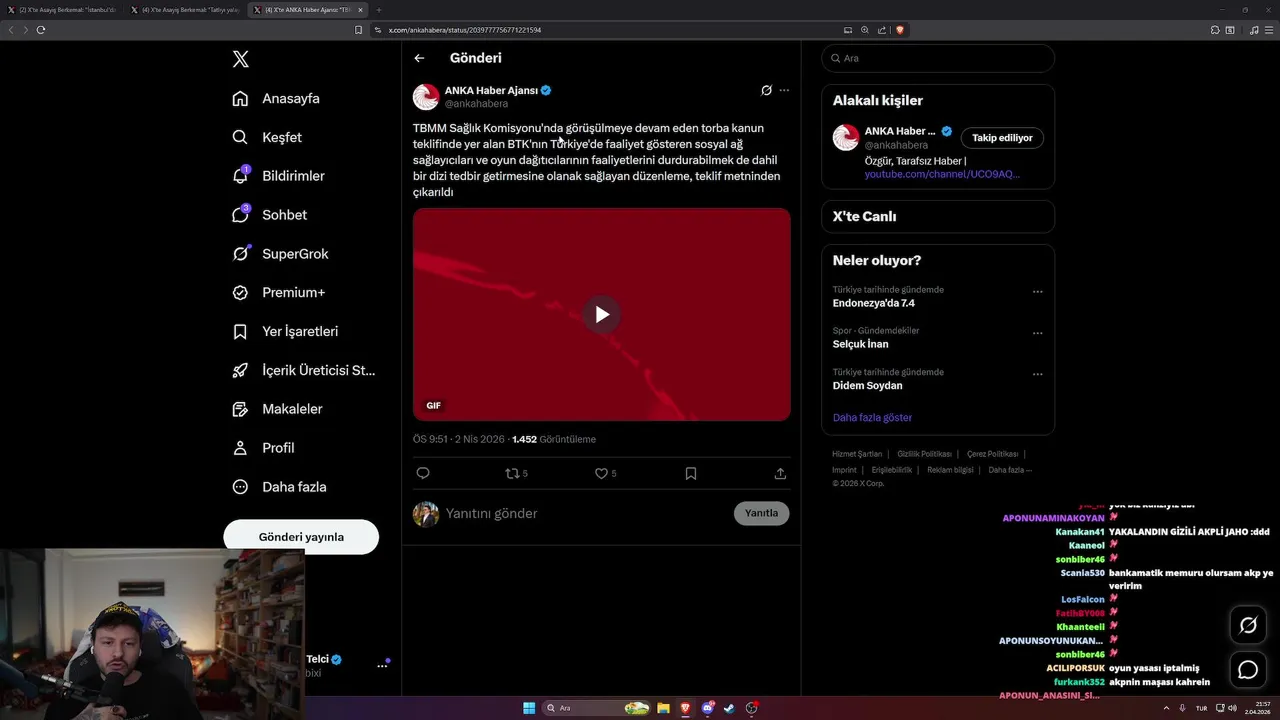Open Steam from taskbar
1280x720 pixels.
click(x=729, y=708)
